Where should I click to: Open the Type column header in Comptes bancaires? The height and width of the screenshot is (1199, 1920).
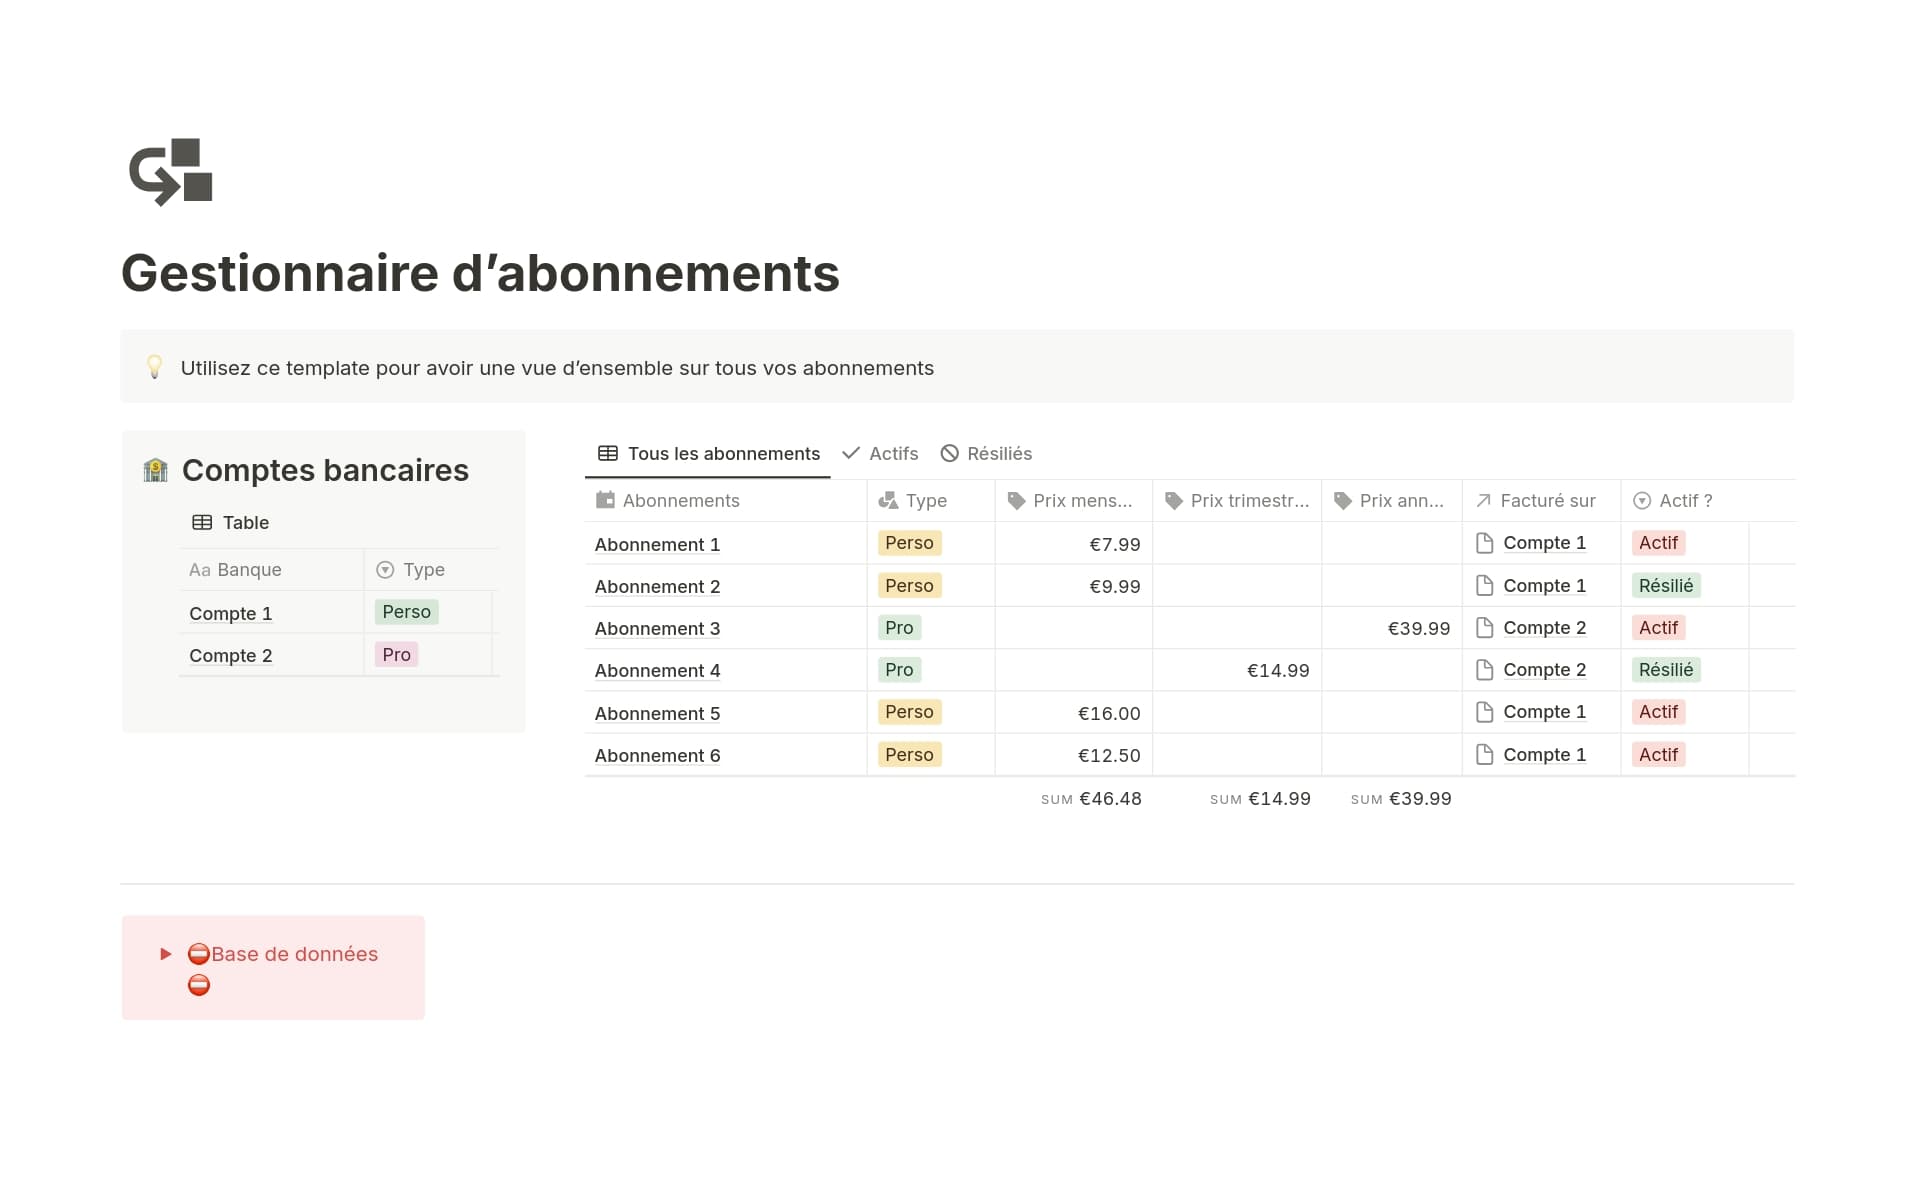click(424, 569)
